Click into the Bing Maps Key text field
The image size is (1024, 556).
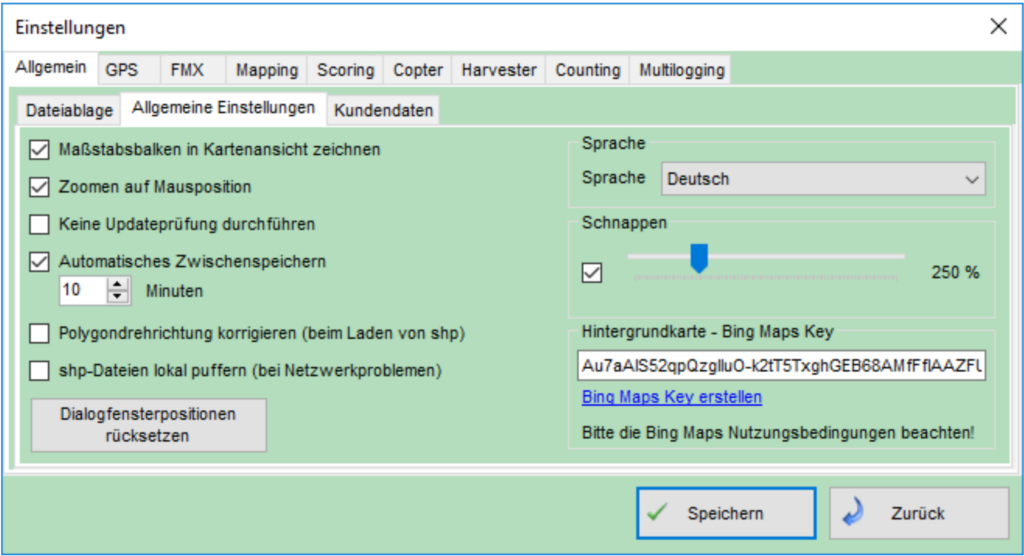pos(781,366)
